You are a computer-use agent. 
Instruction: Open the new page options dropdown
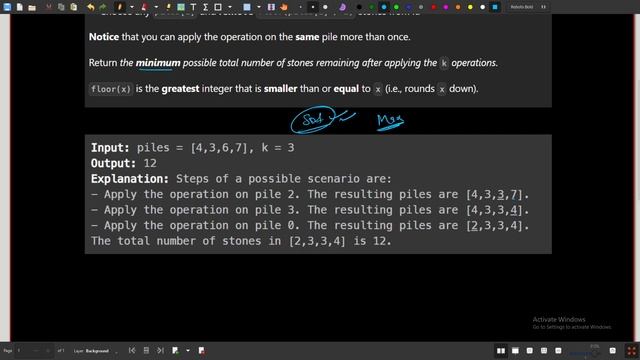[188, 351]
